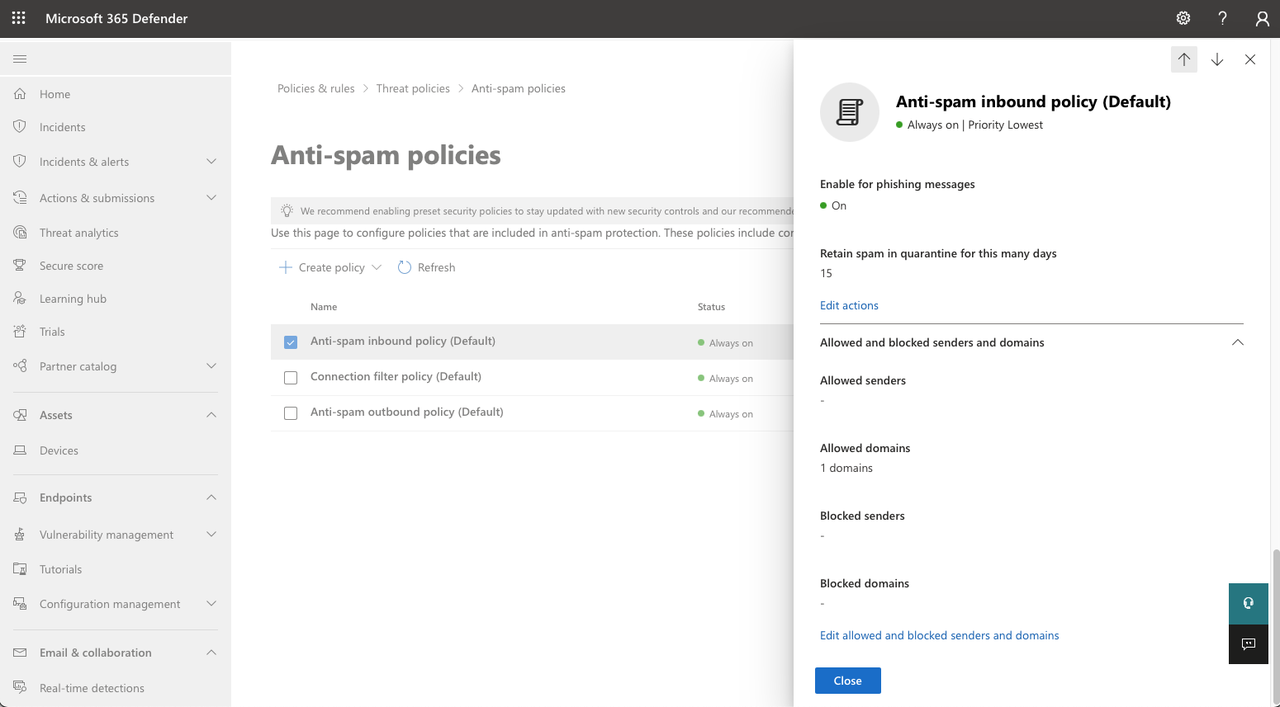The image size is (1280, 707).
Task: Click the help question mark icon
Action: [x=1222, y=19]
